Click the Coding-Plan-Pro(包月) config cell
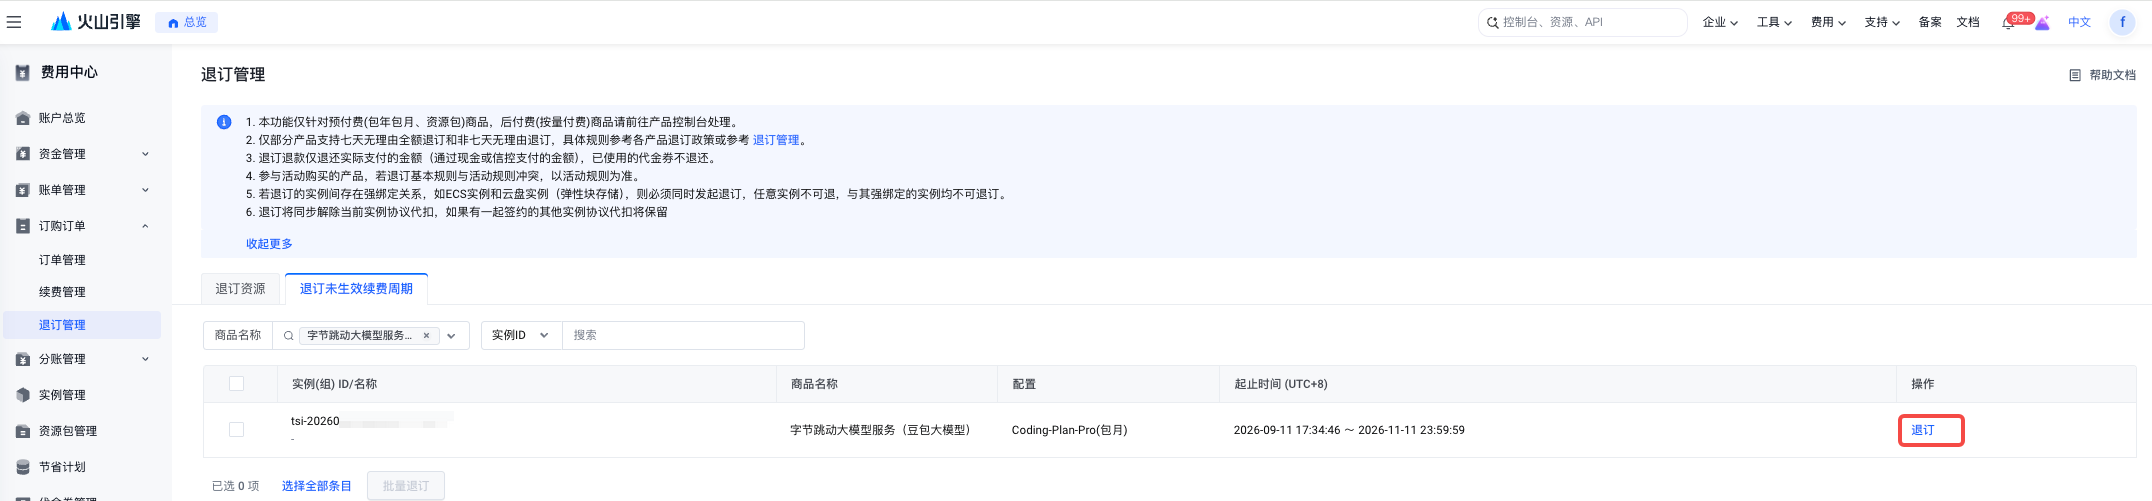Screen dimensions: 2152x501 click(1070, 430)
